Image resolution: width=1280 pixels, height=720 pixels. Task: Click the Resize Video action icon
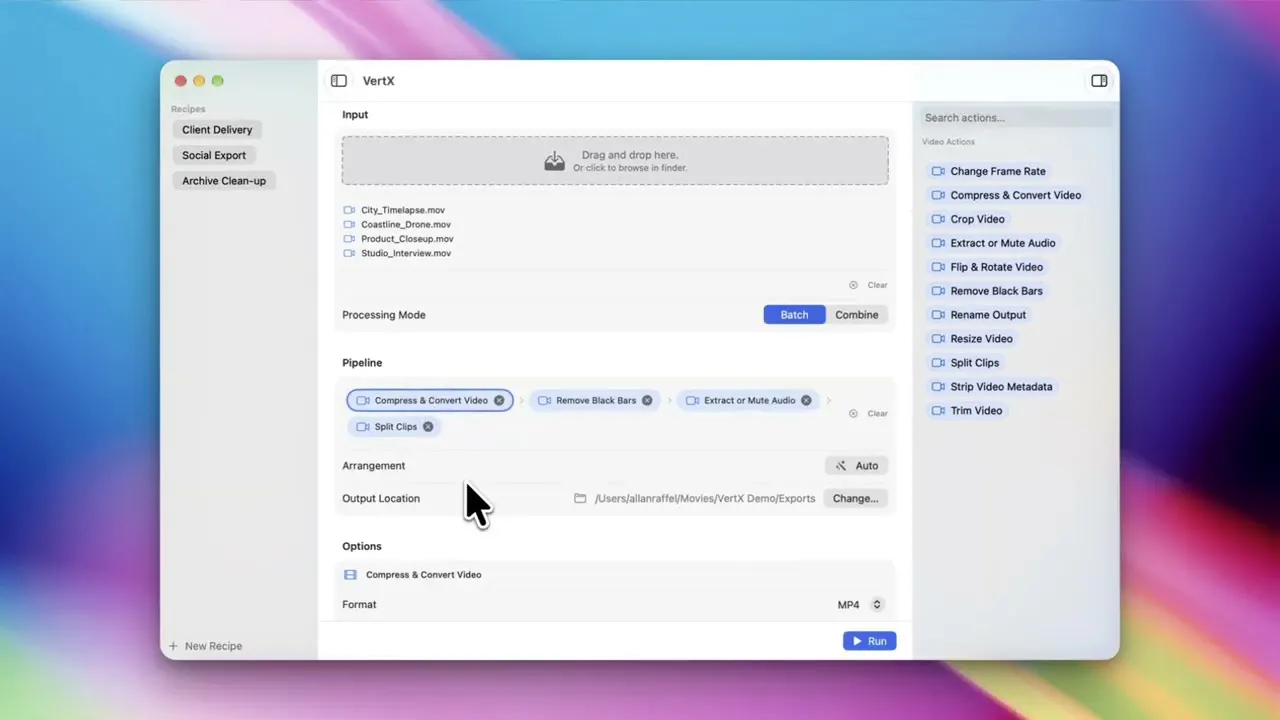[x=938, y=339]
